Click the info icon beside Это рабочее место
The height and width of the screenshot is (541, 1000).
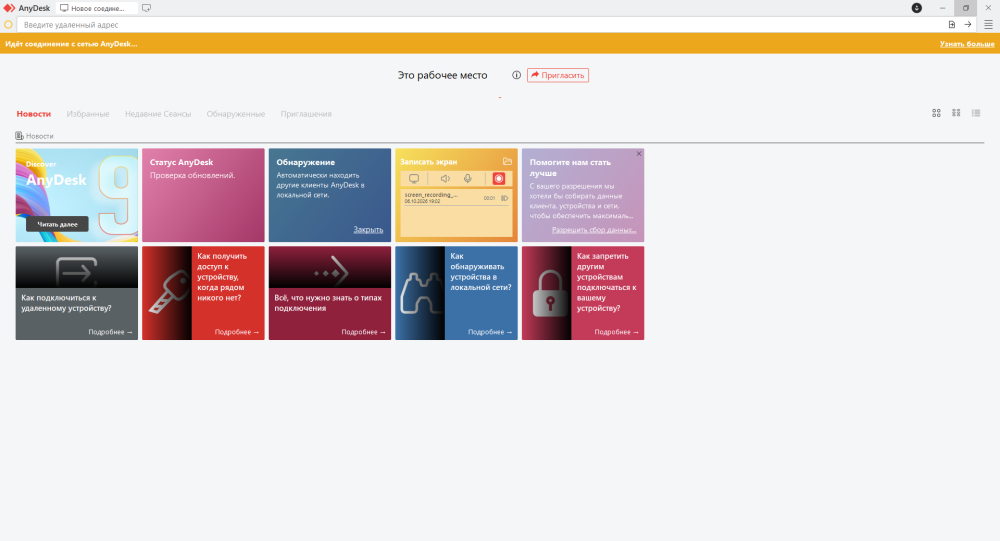tap(516, 75)
